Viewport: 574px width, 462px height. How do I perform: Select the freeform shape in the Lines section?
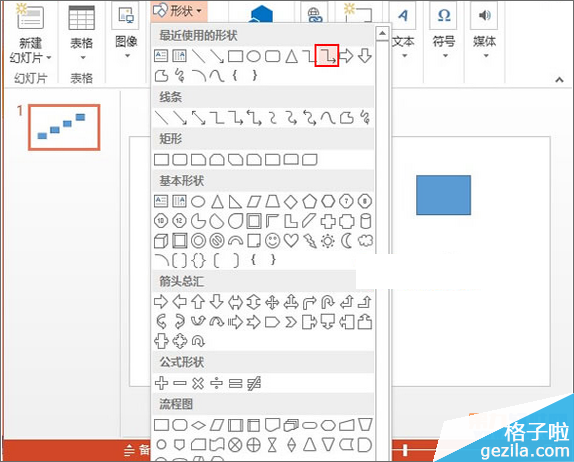point(346,118)
